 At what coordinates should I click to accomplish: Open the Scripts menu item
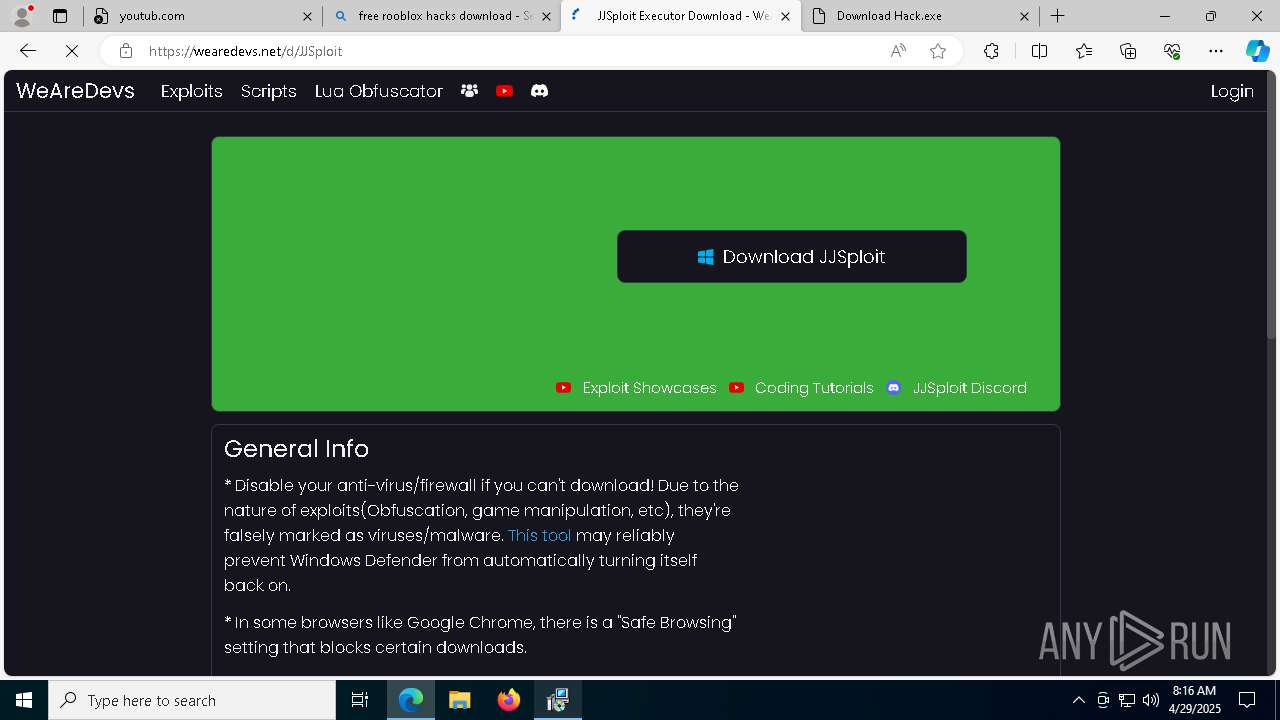pos(269,91)
